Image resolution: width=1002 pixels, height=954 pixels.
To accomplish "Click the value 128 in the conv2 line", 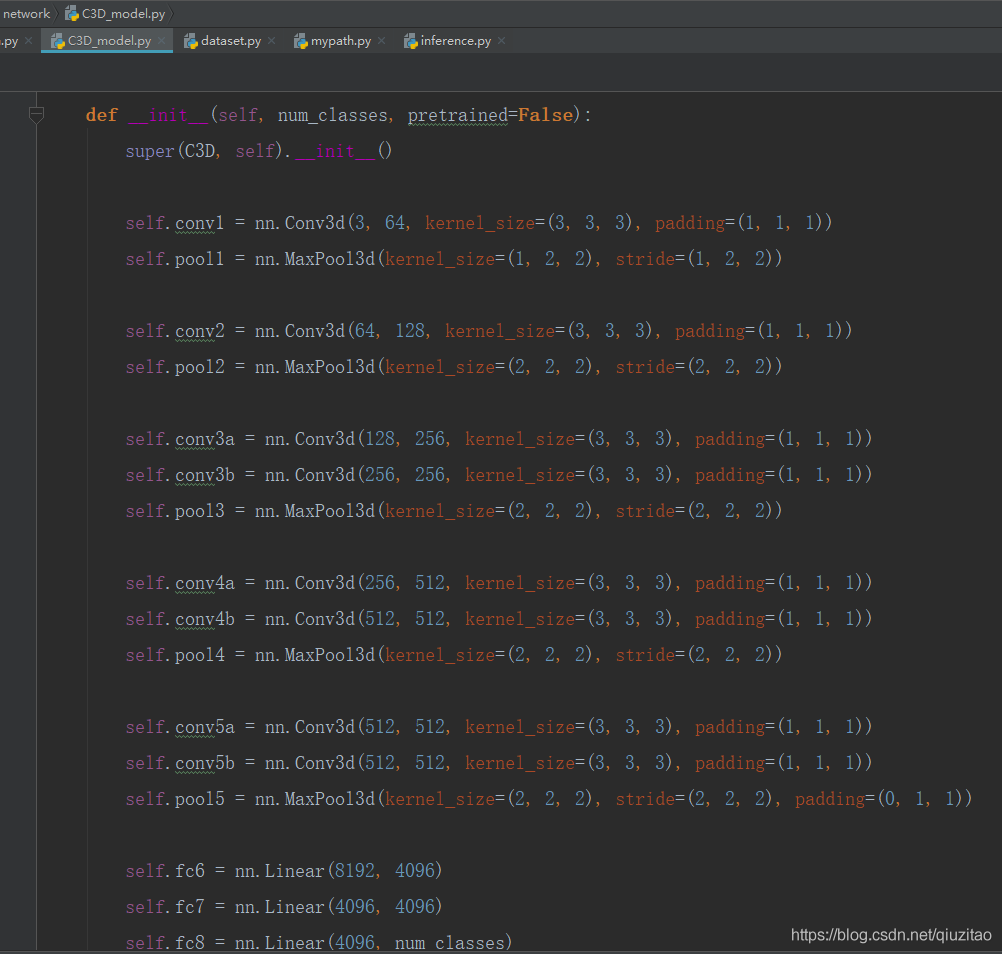I will (x=410, y=331).
